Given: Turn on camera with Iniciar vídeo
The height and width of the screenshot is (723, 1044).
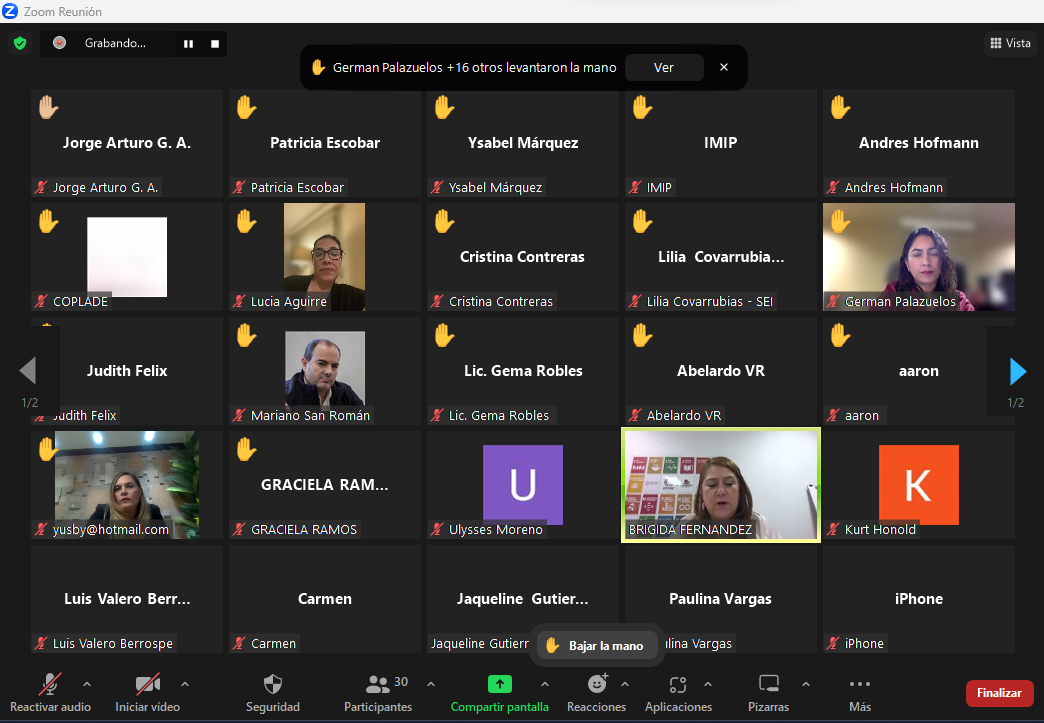Looking at the screenshot, I should pos(148,685).
